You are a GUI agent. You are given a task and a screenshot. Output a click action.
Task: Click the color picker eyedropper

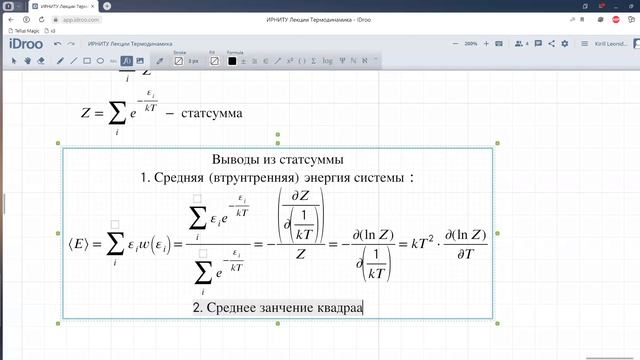160,61
